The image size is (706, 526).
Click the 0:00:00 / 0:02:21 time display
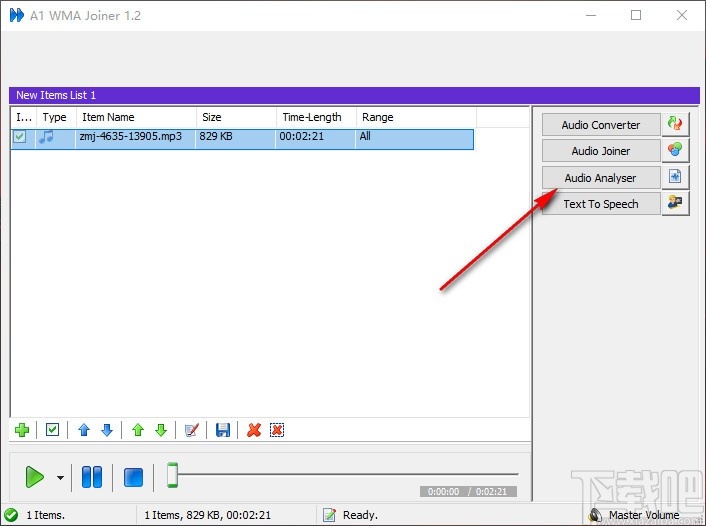click(468, 491)
